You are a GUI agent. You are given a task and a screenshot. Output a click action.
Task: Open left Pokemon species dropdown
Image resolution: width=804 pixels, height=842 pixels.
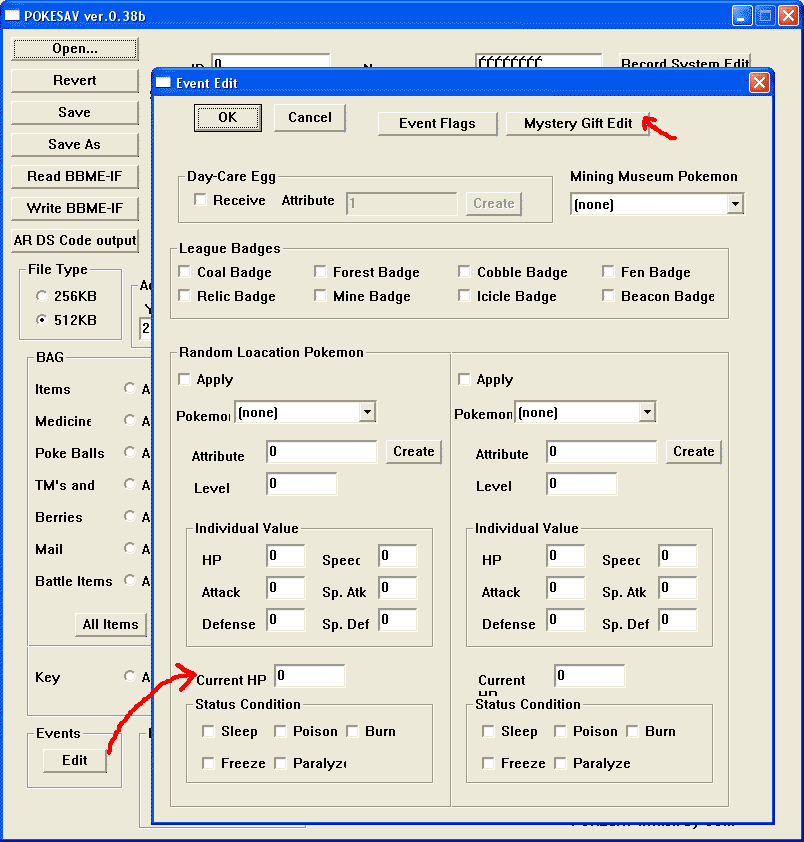[x=367, y=412]
